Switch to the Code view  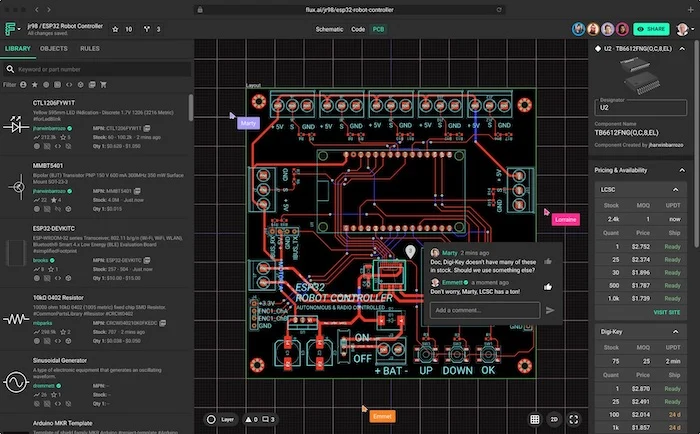tap(358, 29)
